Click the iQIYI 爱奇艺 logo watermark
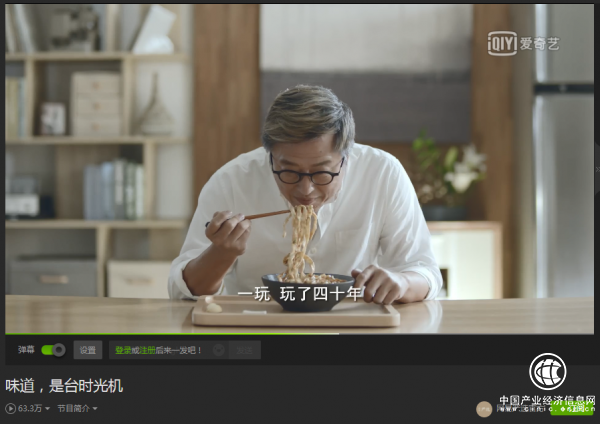This screenshot has height=424, width=600. [x=523, y=43]
